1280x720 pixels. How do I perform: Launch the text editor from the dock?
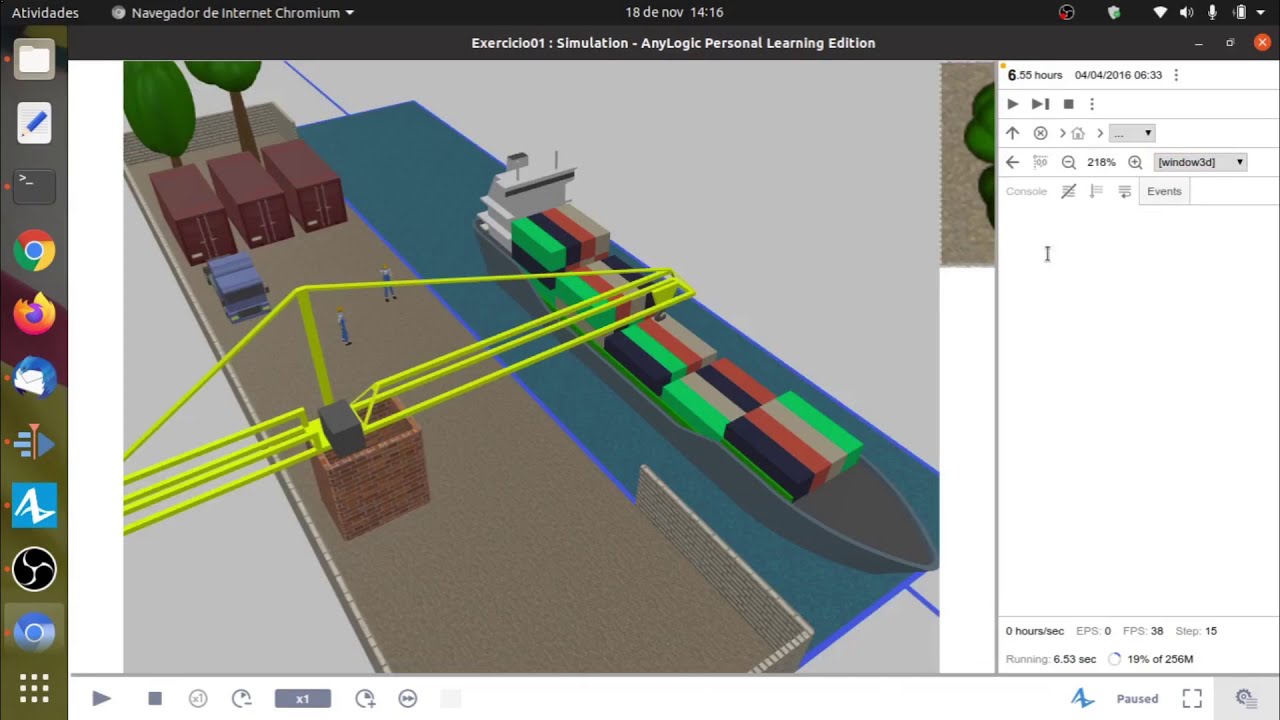34,124
